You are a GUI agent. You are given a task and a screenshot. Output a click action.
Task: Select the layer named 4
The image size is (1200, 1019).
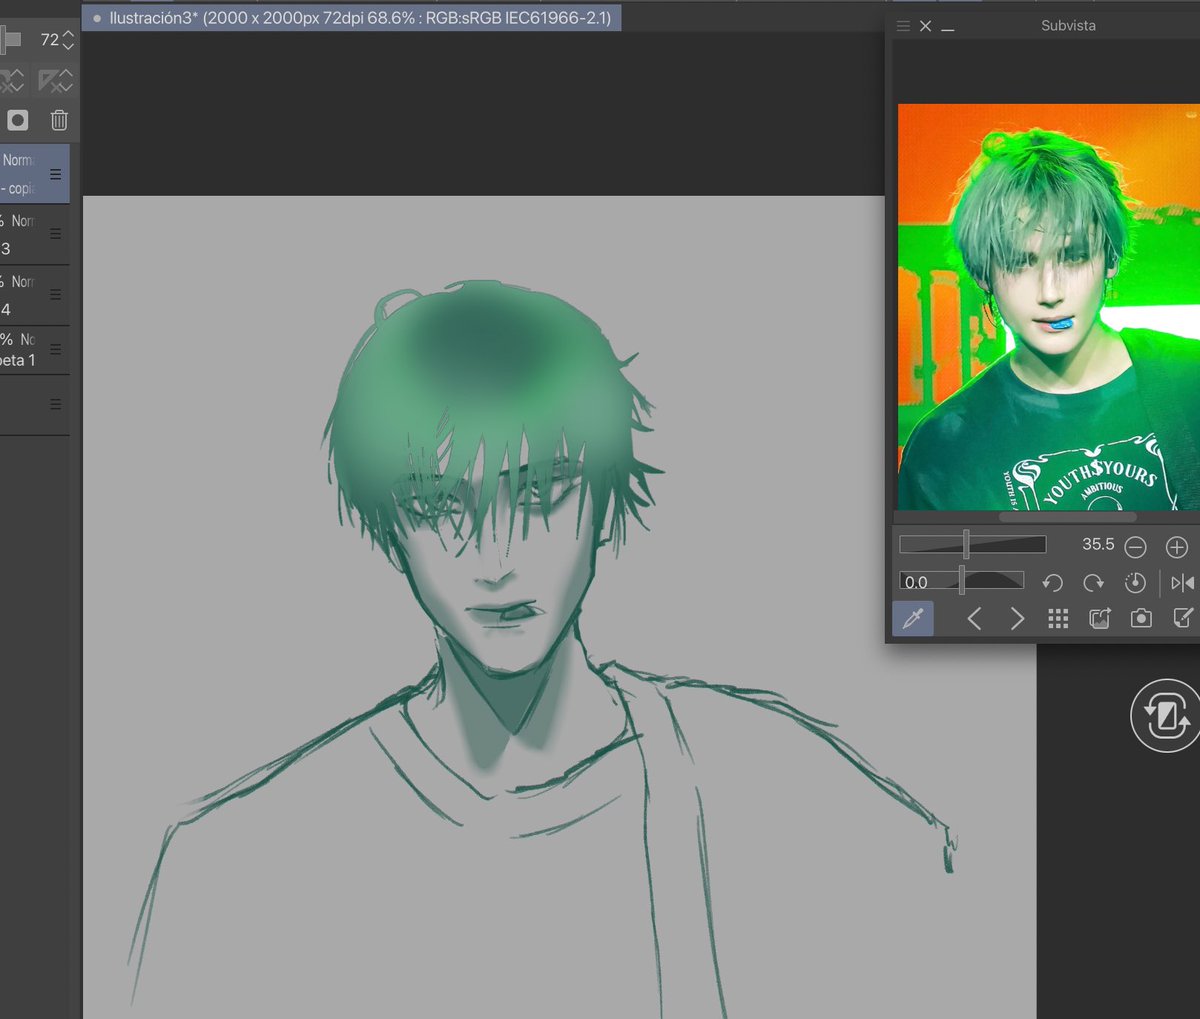click(35, 295)
